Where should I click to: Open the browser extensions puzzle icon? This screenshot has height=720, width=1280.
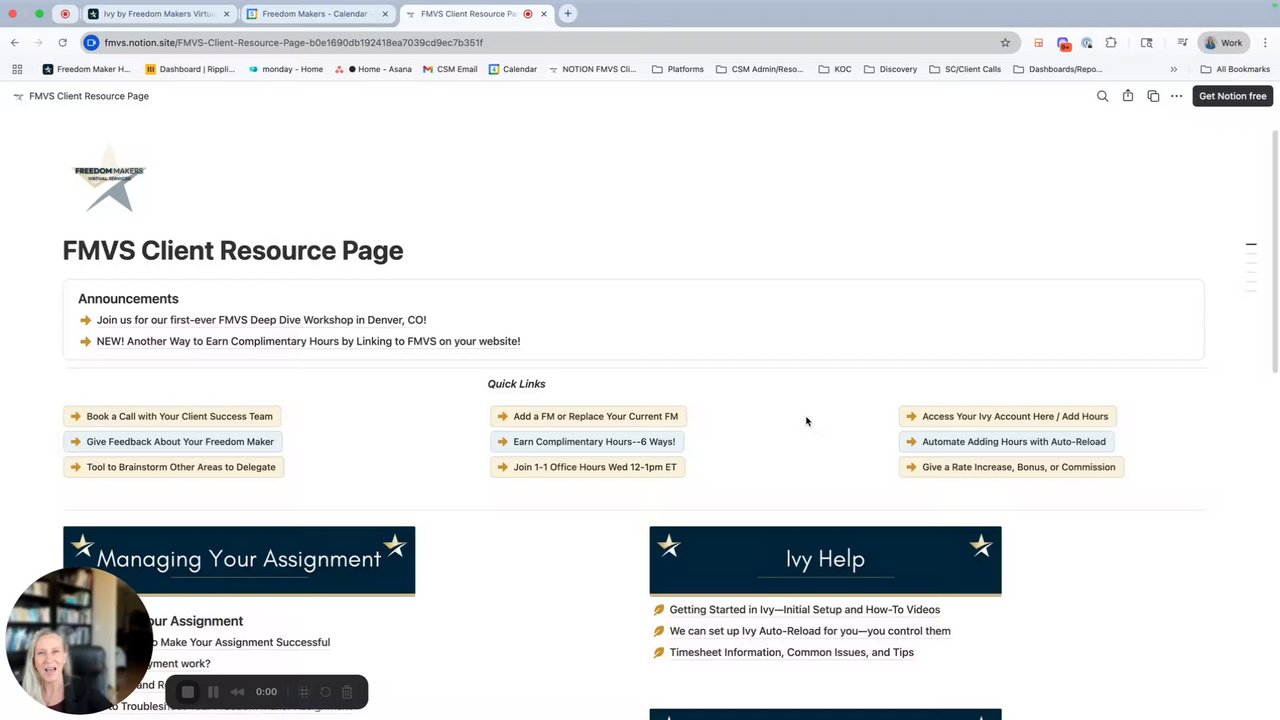click(x=1111, y=43)
